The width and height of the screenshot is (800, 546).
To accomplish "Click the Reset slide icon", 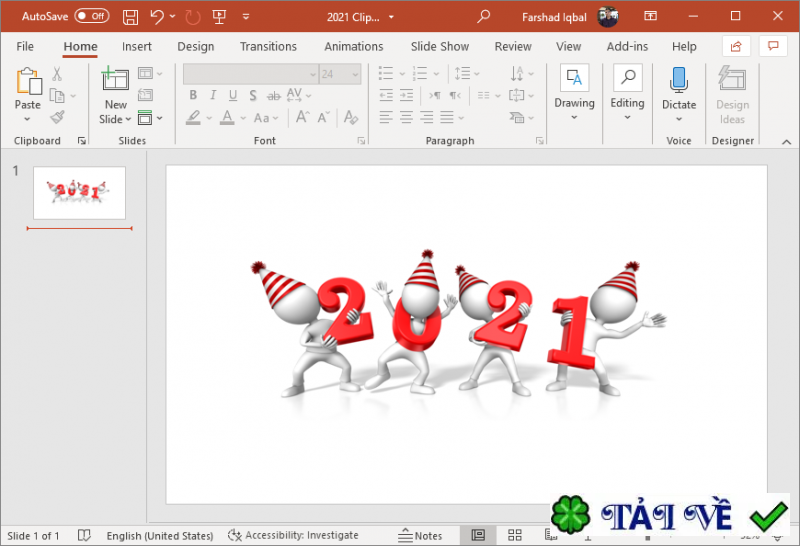I will click(x=145, y=95).
